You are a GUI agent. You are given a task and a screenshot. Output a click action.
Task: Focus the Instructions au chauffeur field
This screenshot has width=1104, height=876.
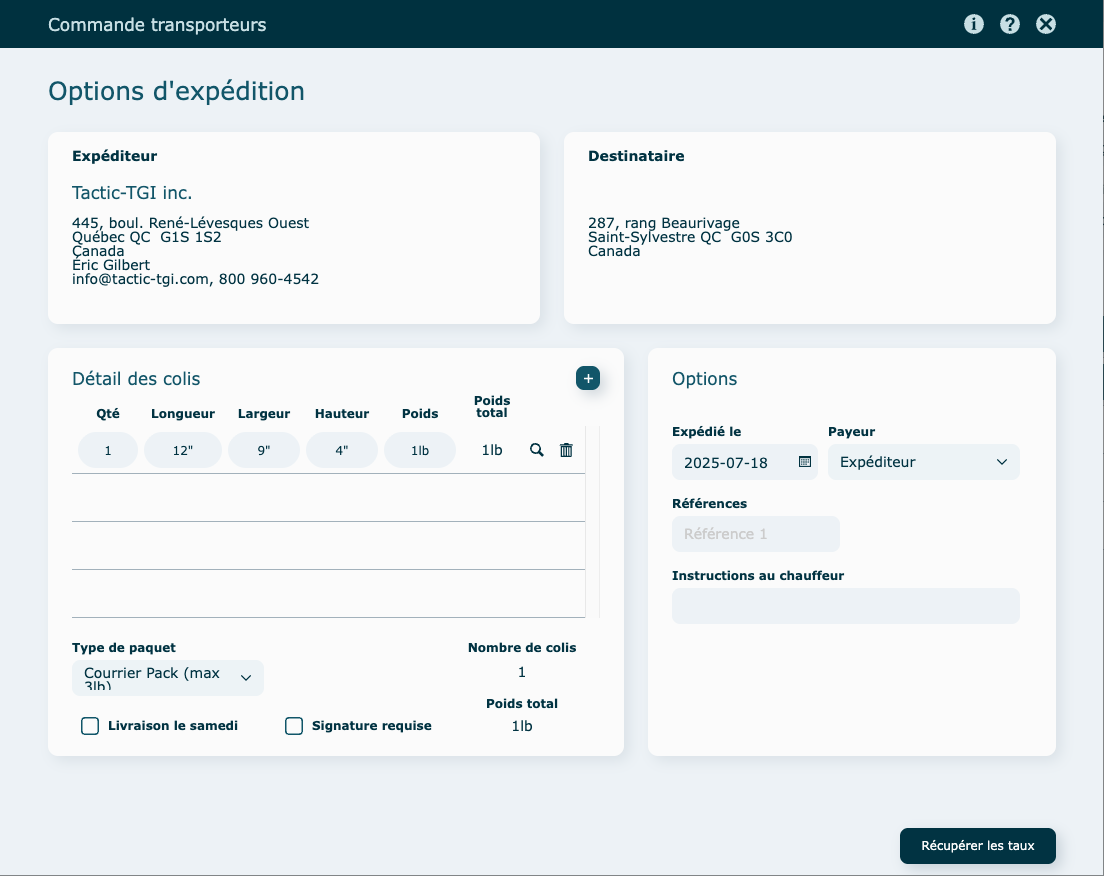point(845,606)
